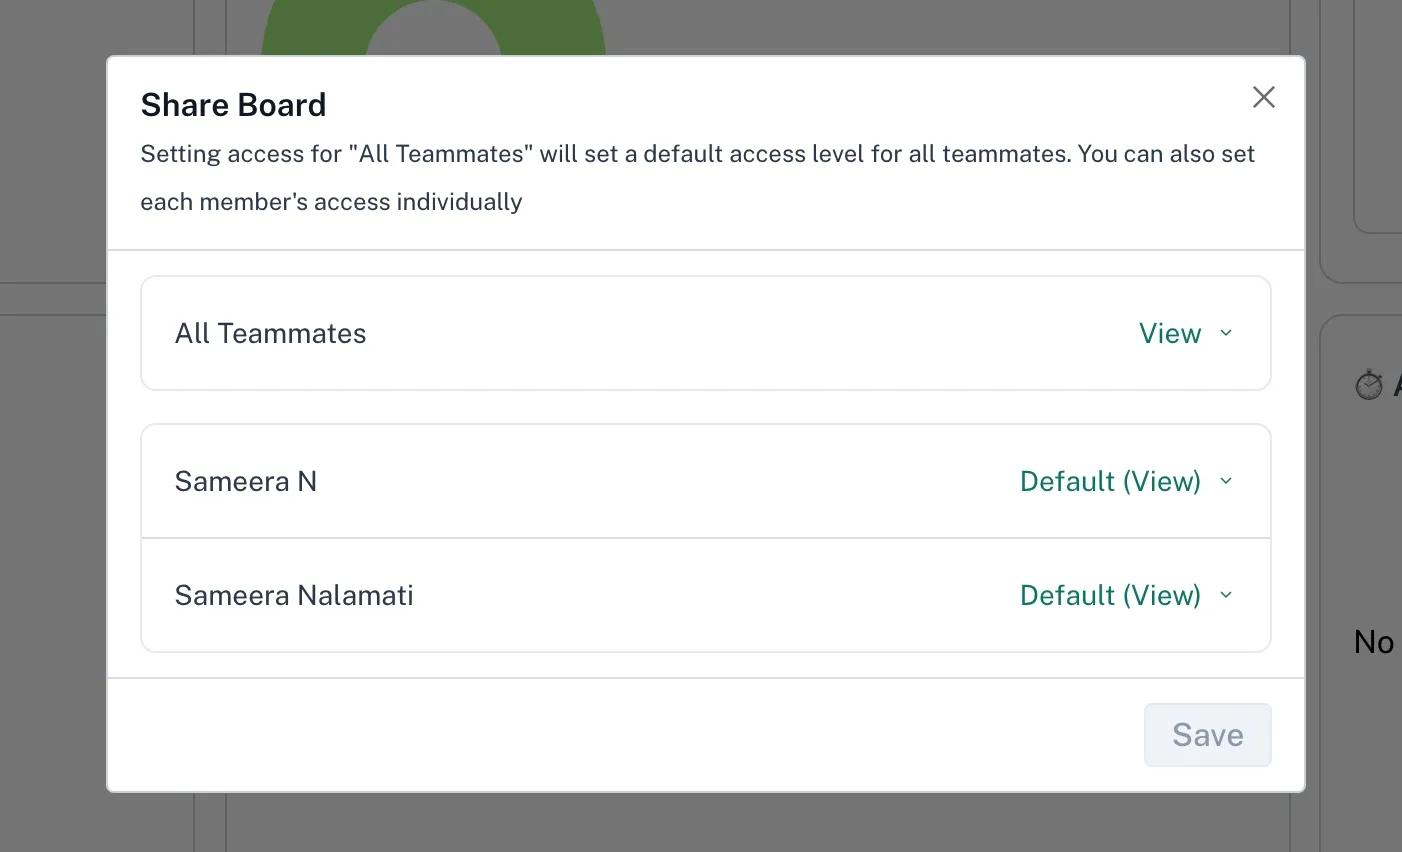Open Sameera Nalamati's "Default (View)" access dropdown

(x=1110, y=596)
